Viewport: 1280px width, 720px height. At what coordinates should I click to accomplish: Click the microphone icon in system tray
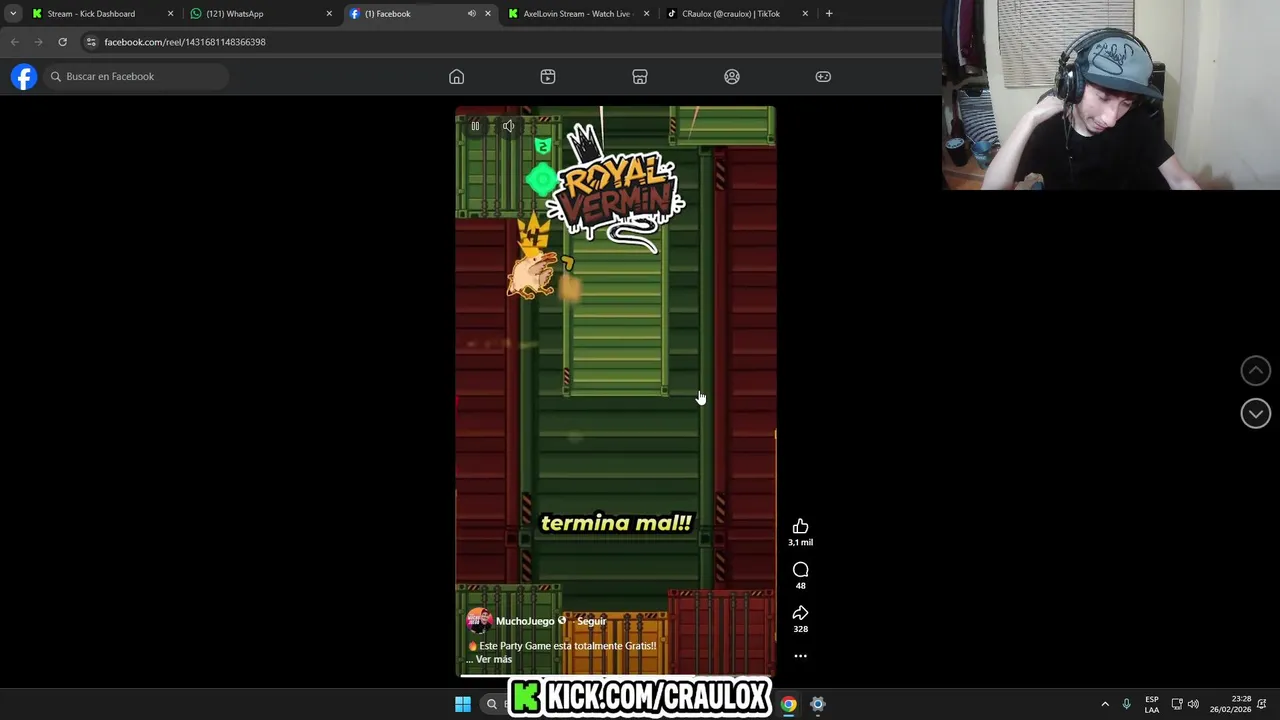tap(1126, 704)
